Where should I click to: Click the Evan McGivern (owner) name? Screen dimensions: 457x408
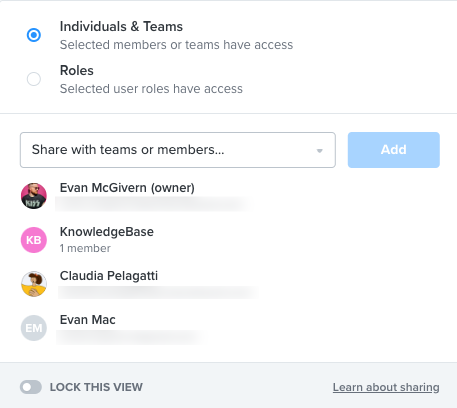(127, 188)
